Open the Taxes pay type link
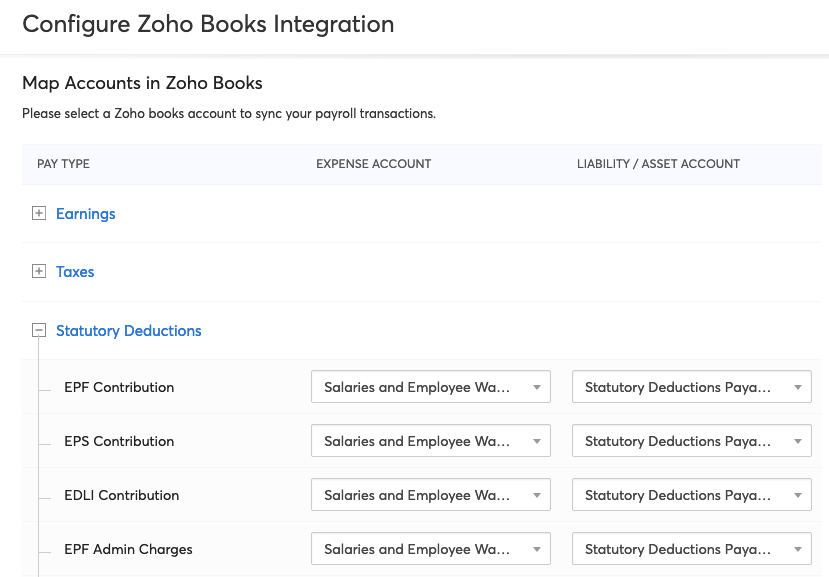Image resolution: width=829 pixels, height=577 pixels. pos(75,272)
